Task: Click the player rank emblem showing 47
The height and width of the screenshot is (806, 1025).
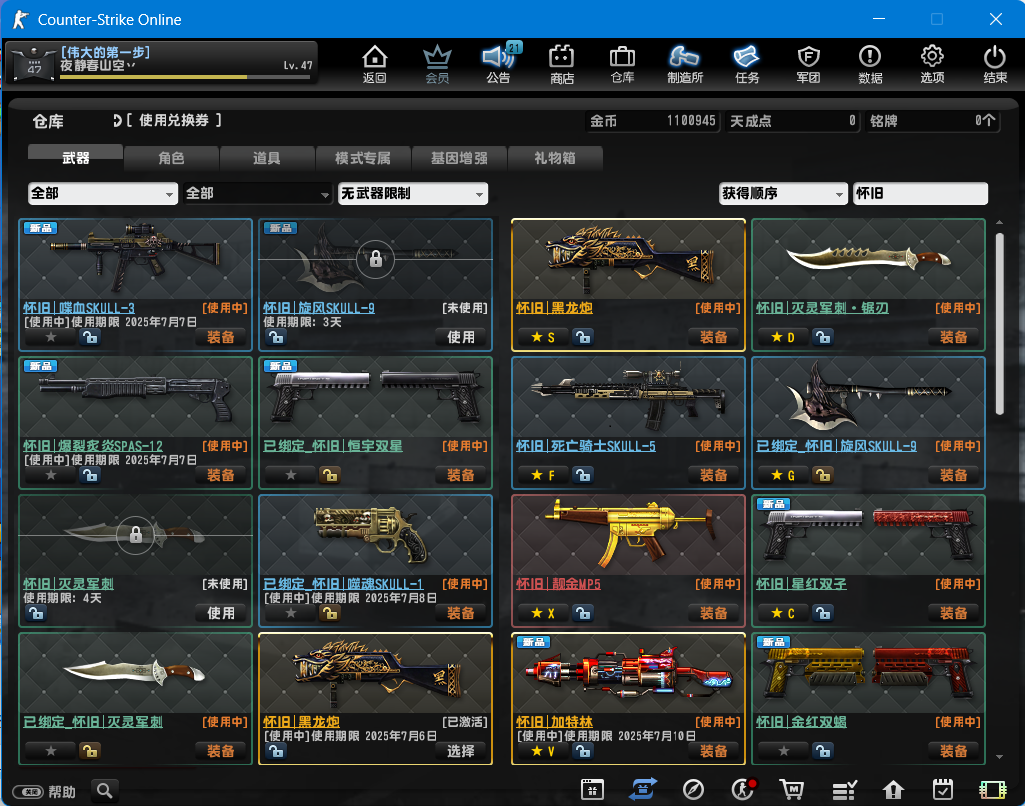Action: pos(33,63)
